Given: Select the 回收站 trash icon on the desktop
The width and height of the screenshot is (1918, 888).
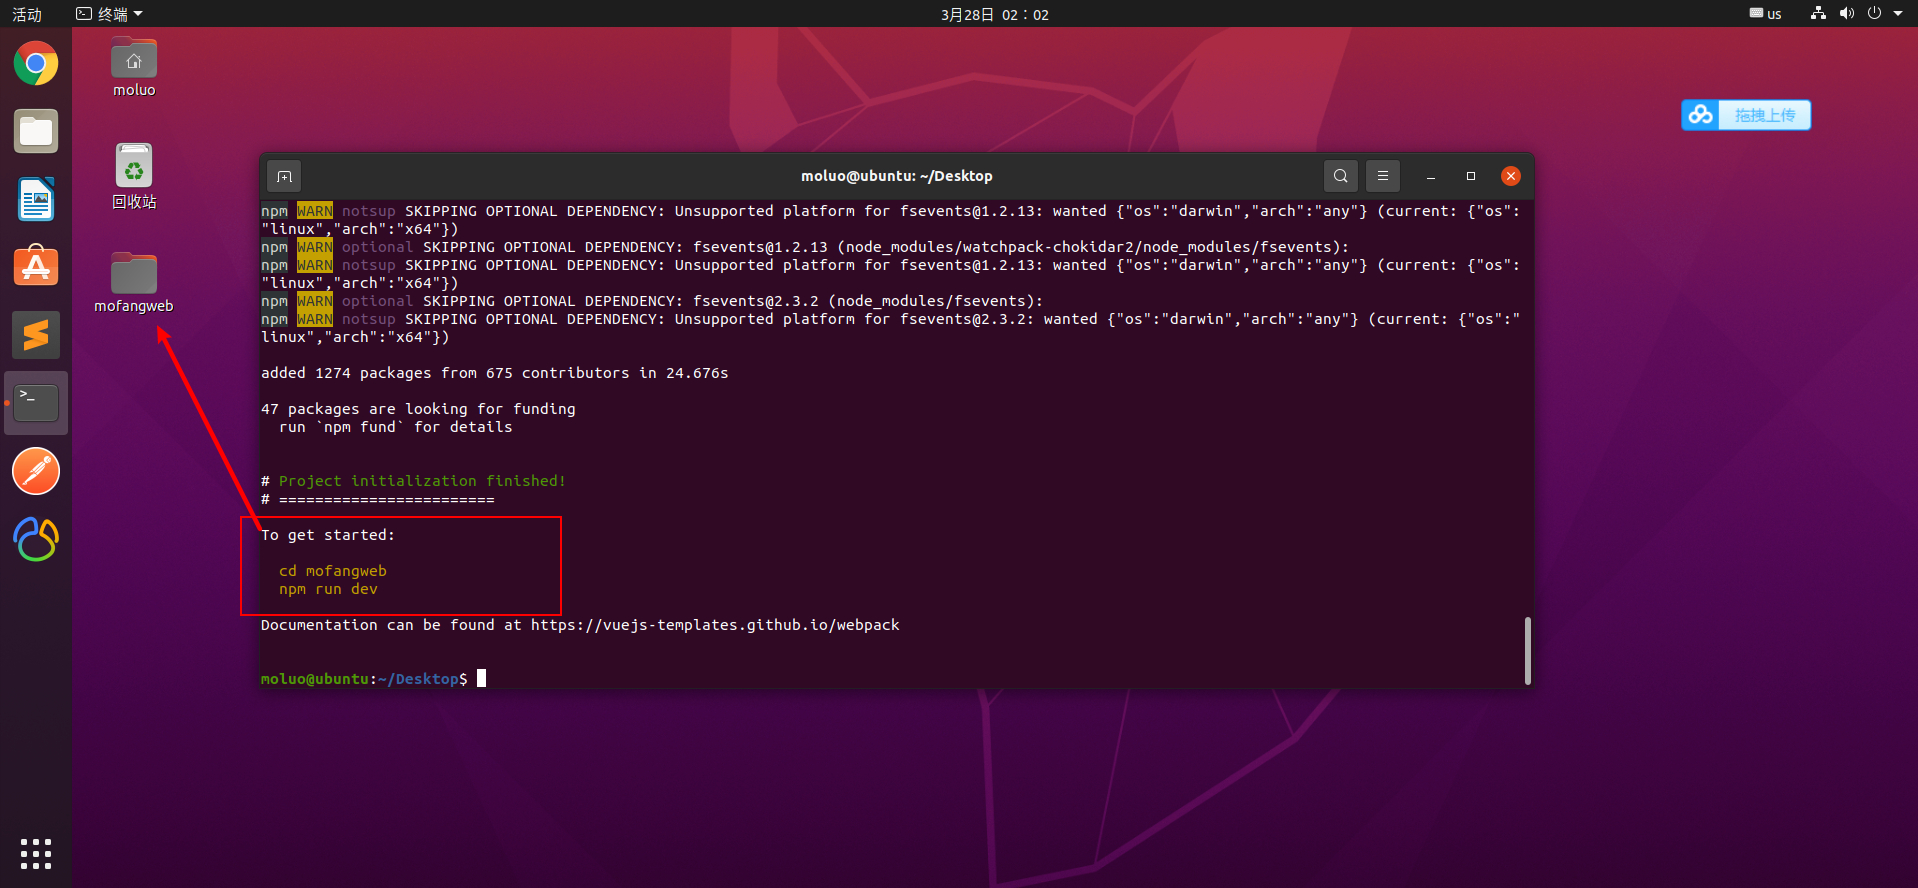Looking at the screenshot, I should [x=134, y=176].
